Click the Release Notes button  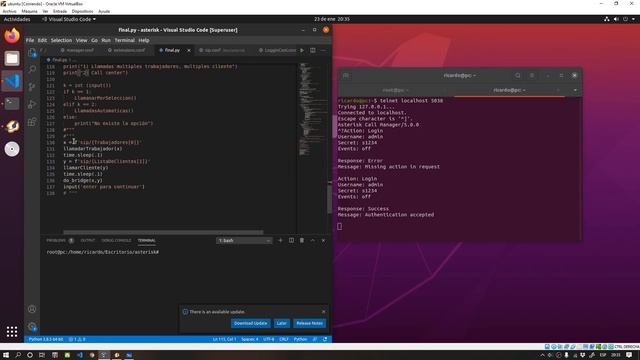(309, 323)
